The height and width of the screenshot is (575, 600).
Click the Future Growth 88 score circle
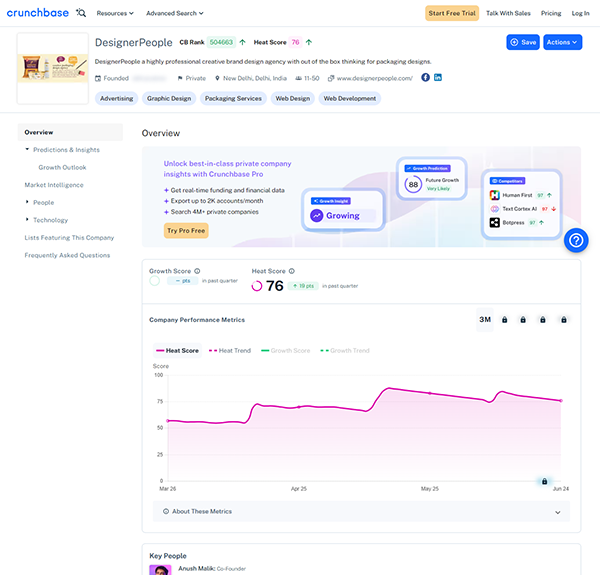click(x=413, y=184)
